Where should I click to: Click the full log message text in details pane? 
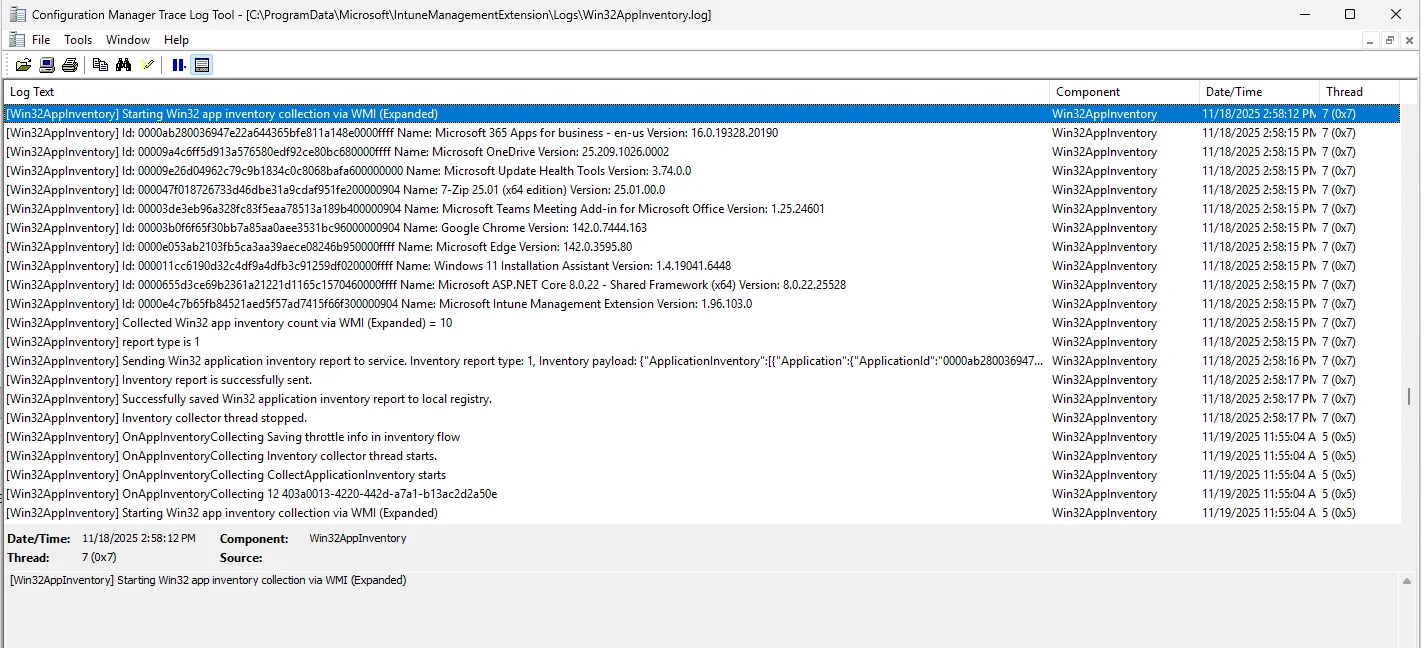[x=208, y=581]
